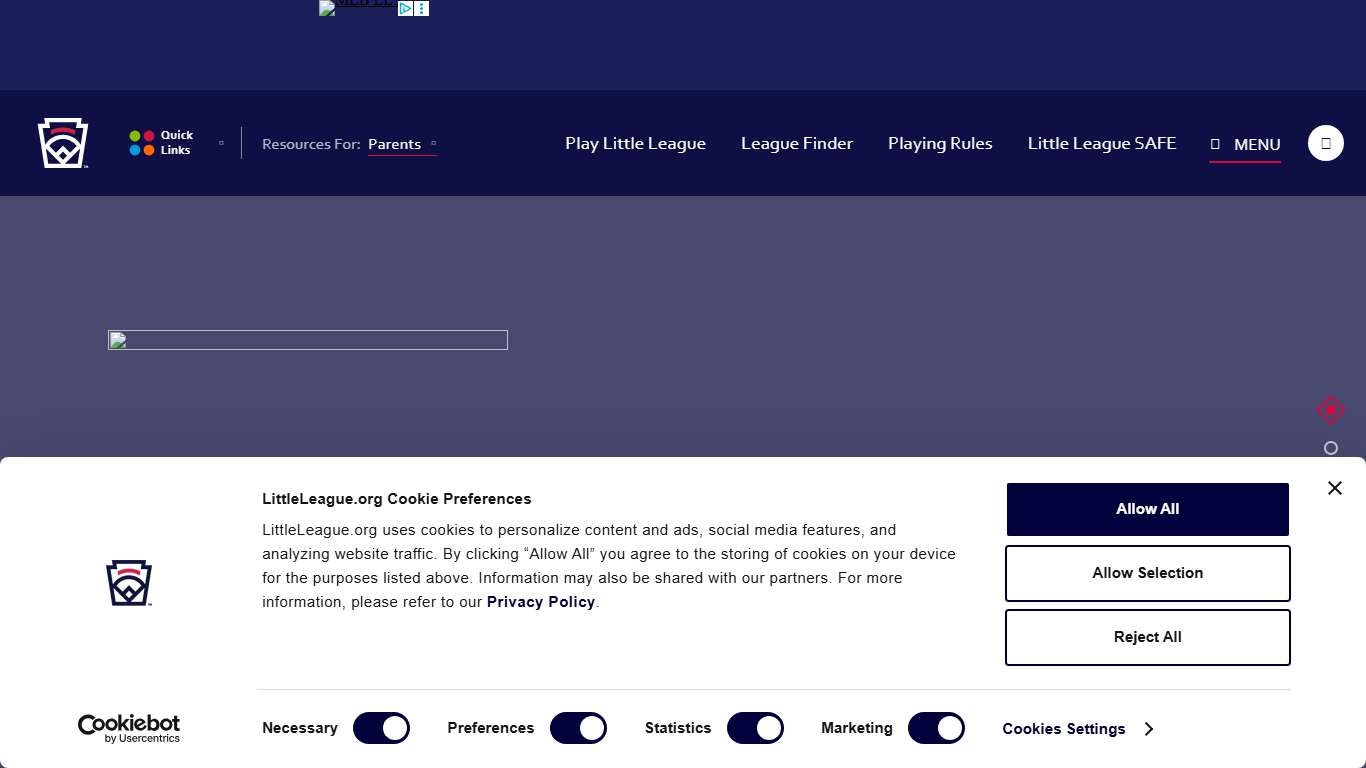
Task: Click the Cookiebot by Usercentrics logo
Action: tap(129, 728)
